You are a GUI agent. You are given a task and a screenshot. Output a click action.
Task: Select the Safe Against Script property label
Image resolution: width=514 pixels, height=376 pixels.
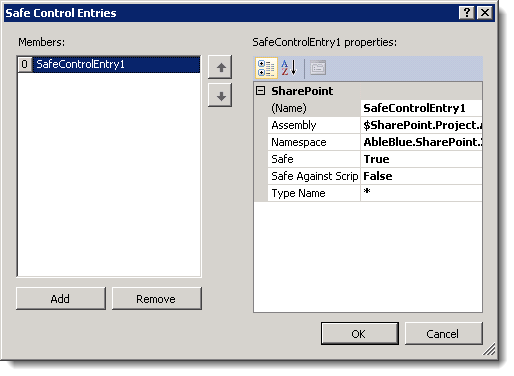pos(314,176)
